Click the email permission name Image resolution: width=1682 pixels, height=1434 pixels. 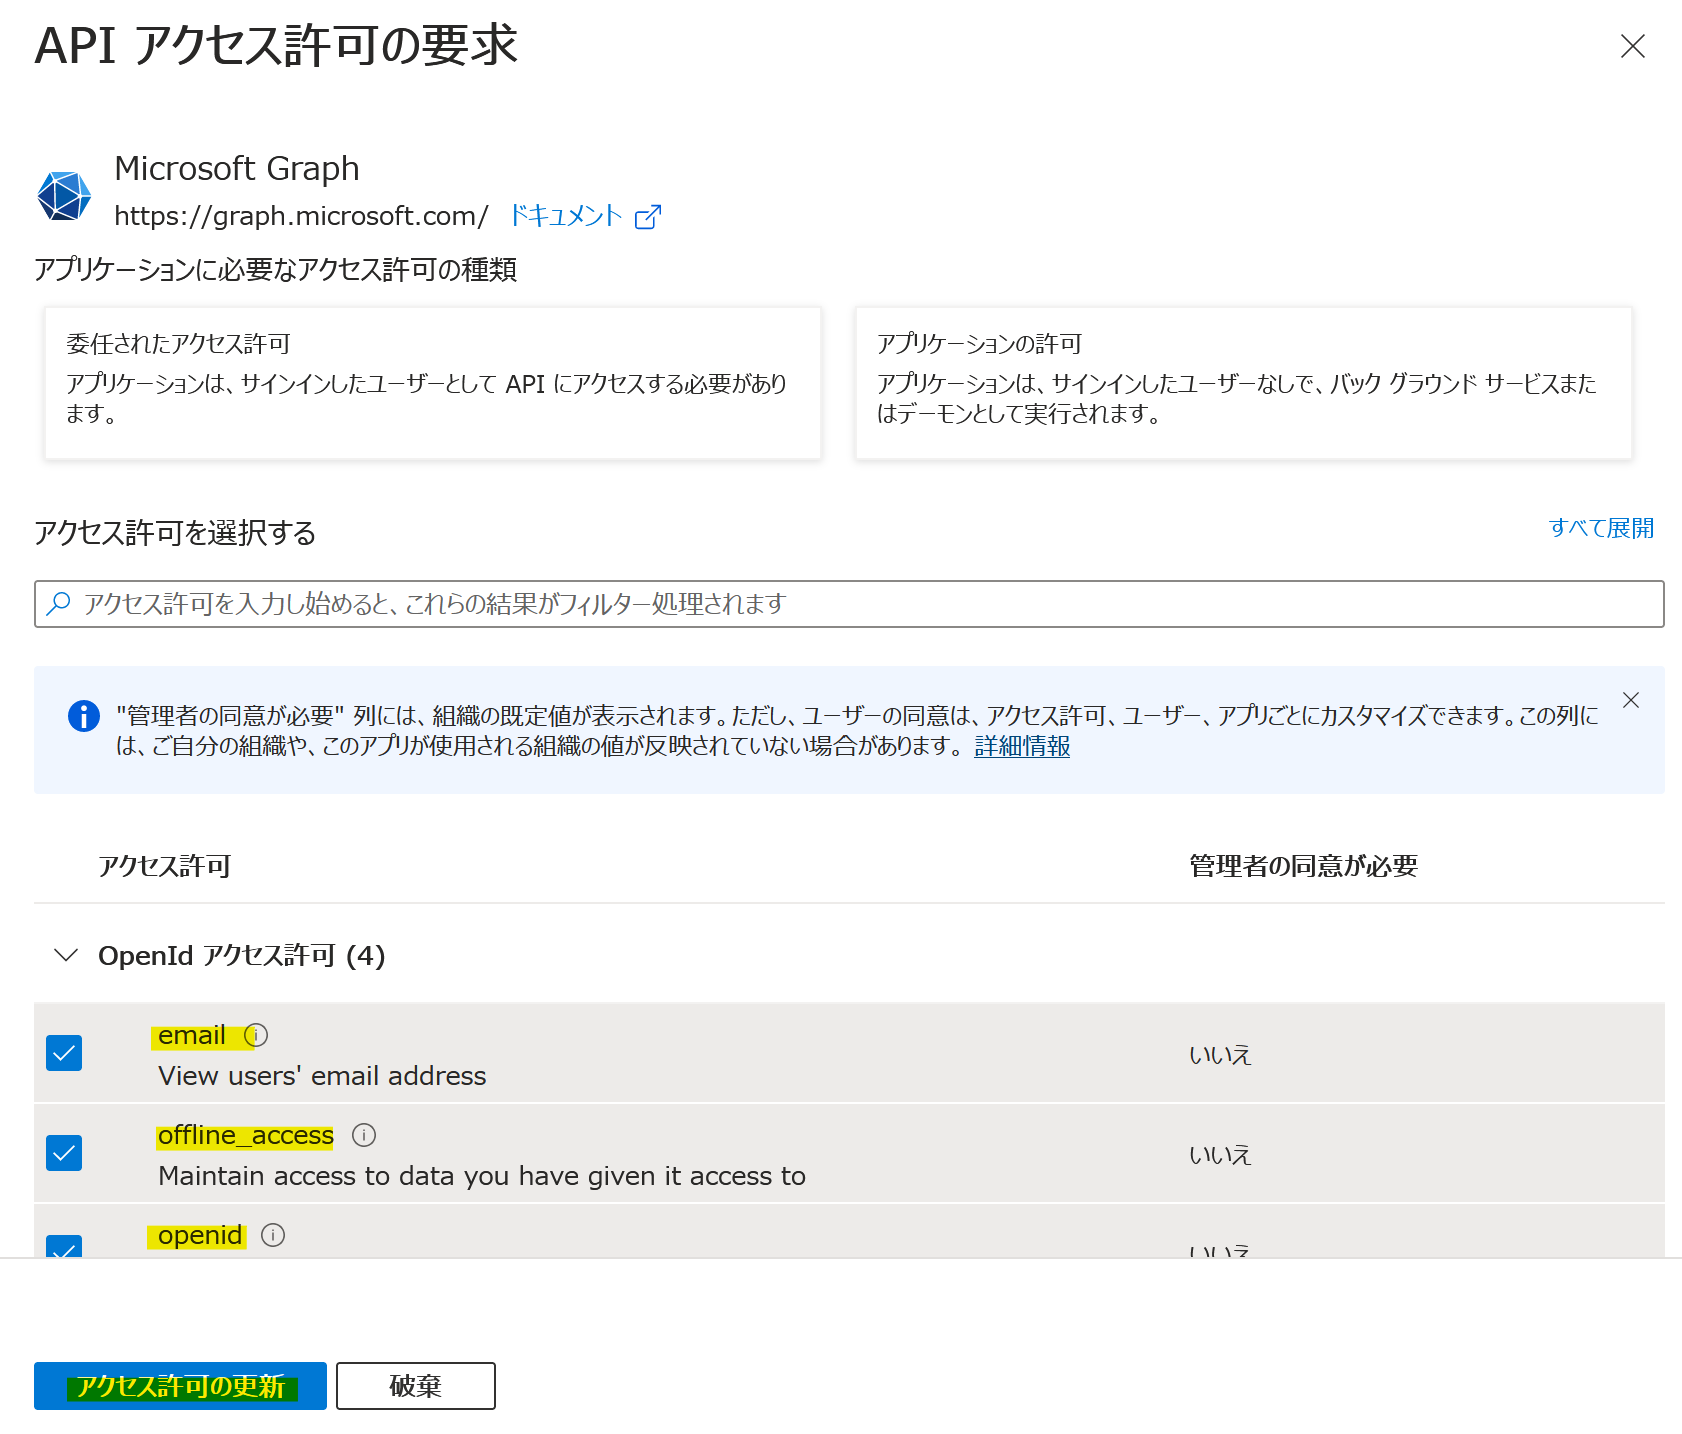click(x=192, y=1036)
